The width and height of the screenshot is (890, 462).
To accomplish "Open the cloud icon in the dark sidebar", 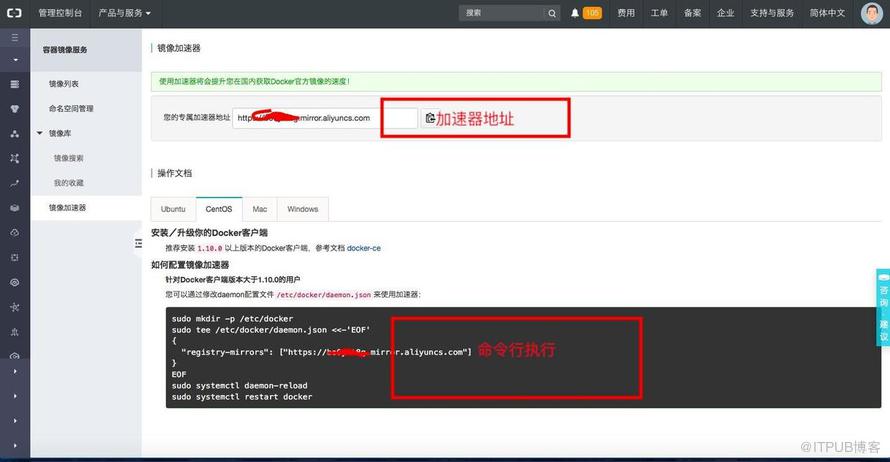I will tap(15, 233).
